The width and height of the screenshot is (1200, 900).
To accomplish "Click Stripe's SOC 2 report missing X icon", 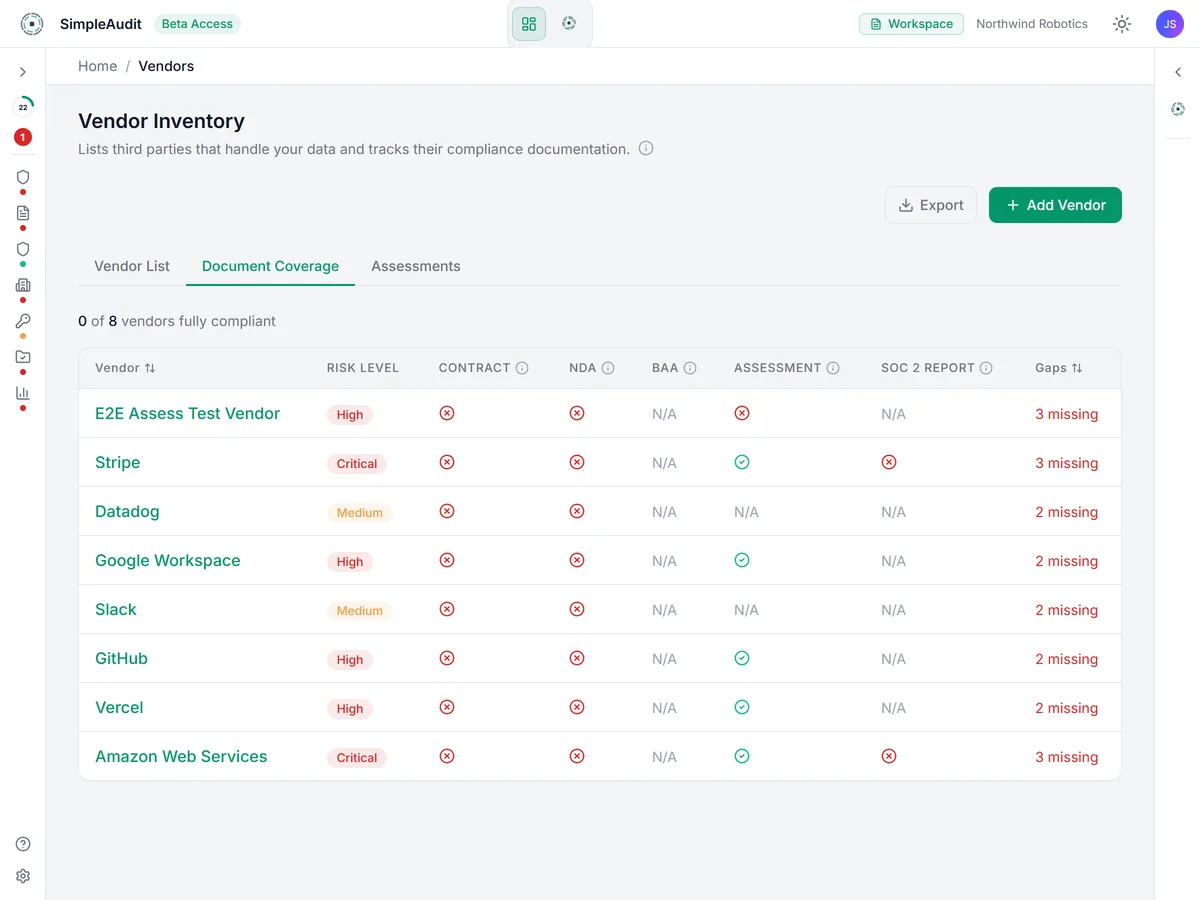I will coord(889,462).
